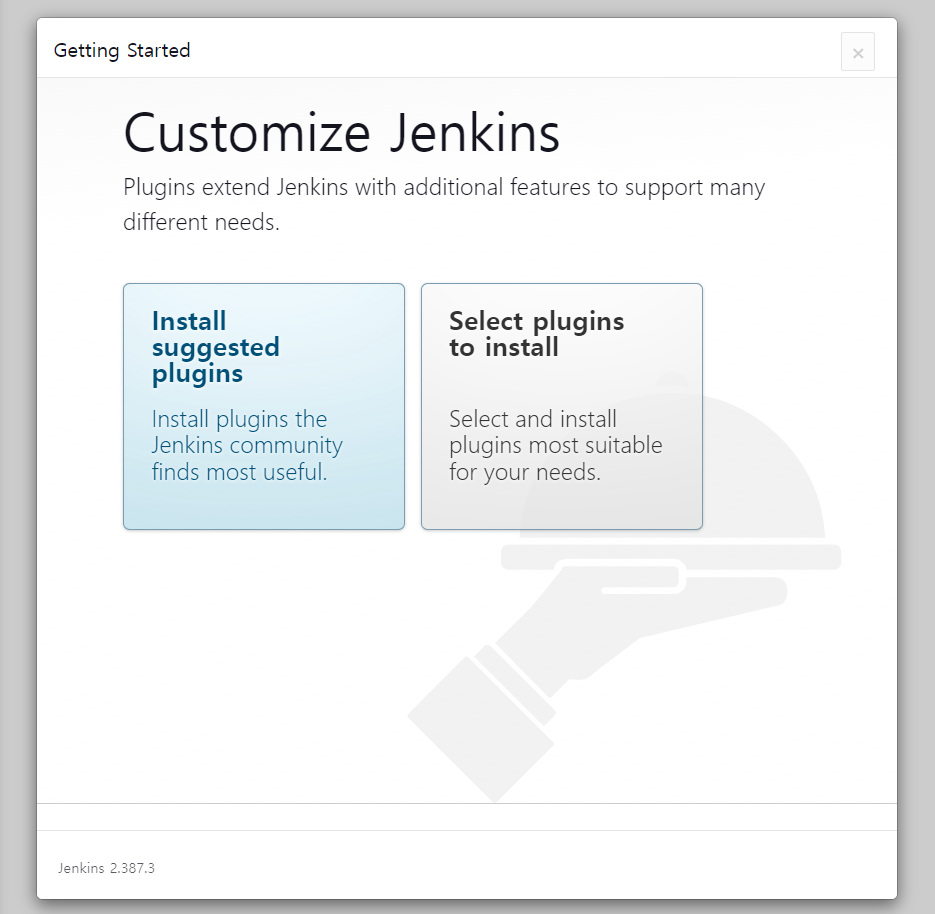Close the Getting Started dialog
Screen dimensions: 935x914
point(857,52)
